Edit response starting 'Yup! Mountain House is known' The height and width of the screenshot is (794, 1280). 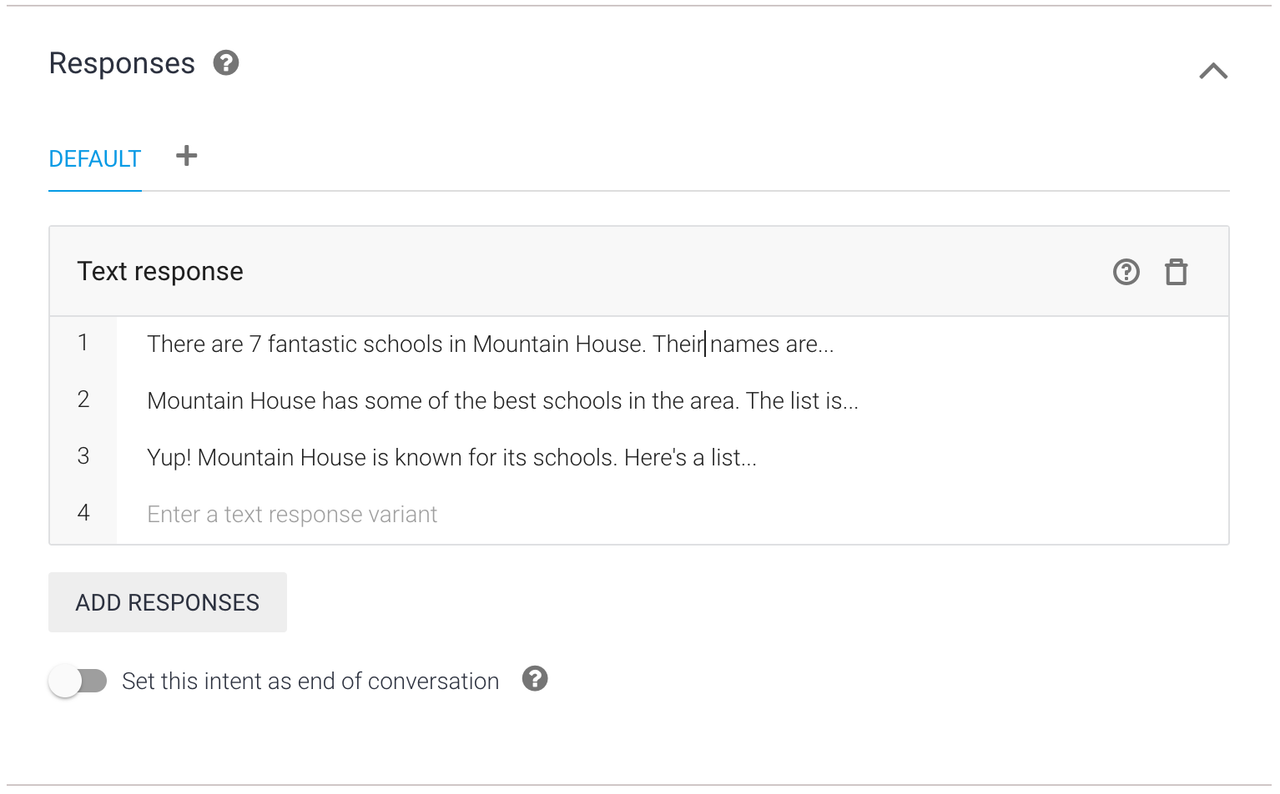click(672, 458)
